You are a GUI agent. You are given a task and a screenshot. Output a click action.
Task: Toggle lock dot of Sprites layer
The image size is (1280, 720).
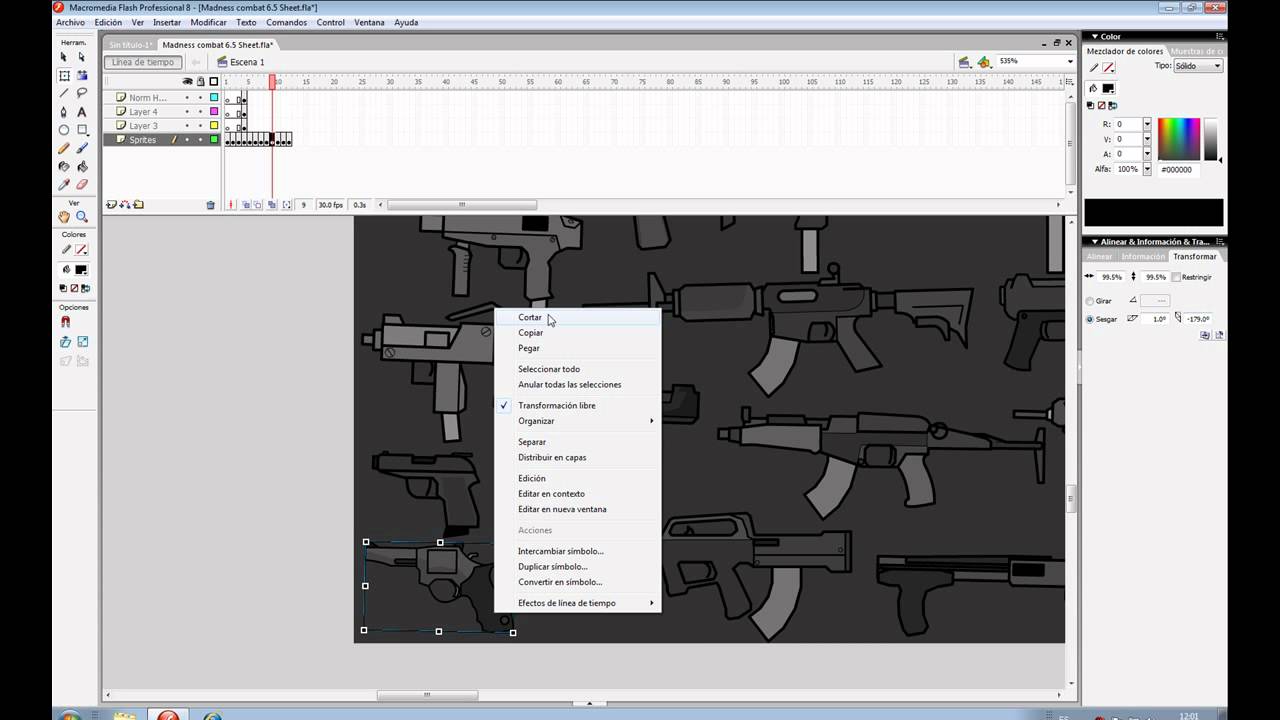pos(200,140)
